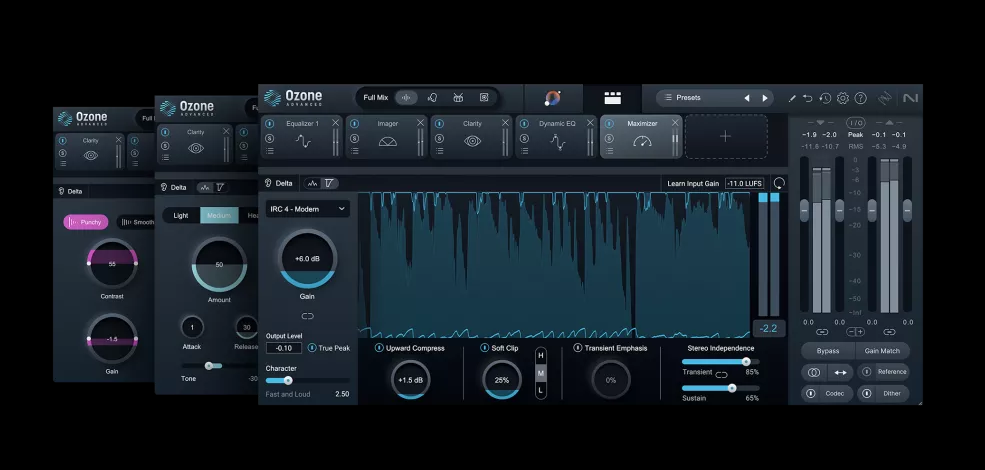Click the swap channels double arrow icon
The height and width of the screenshot is (470, 985).
click(841, 372)
